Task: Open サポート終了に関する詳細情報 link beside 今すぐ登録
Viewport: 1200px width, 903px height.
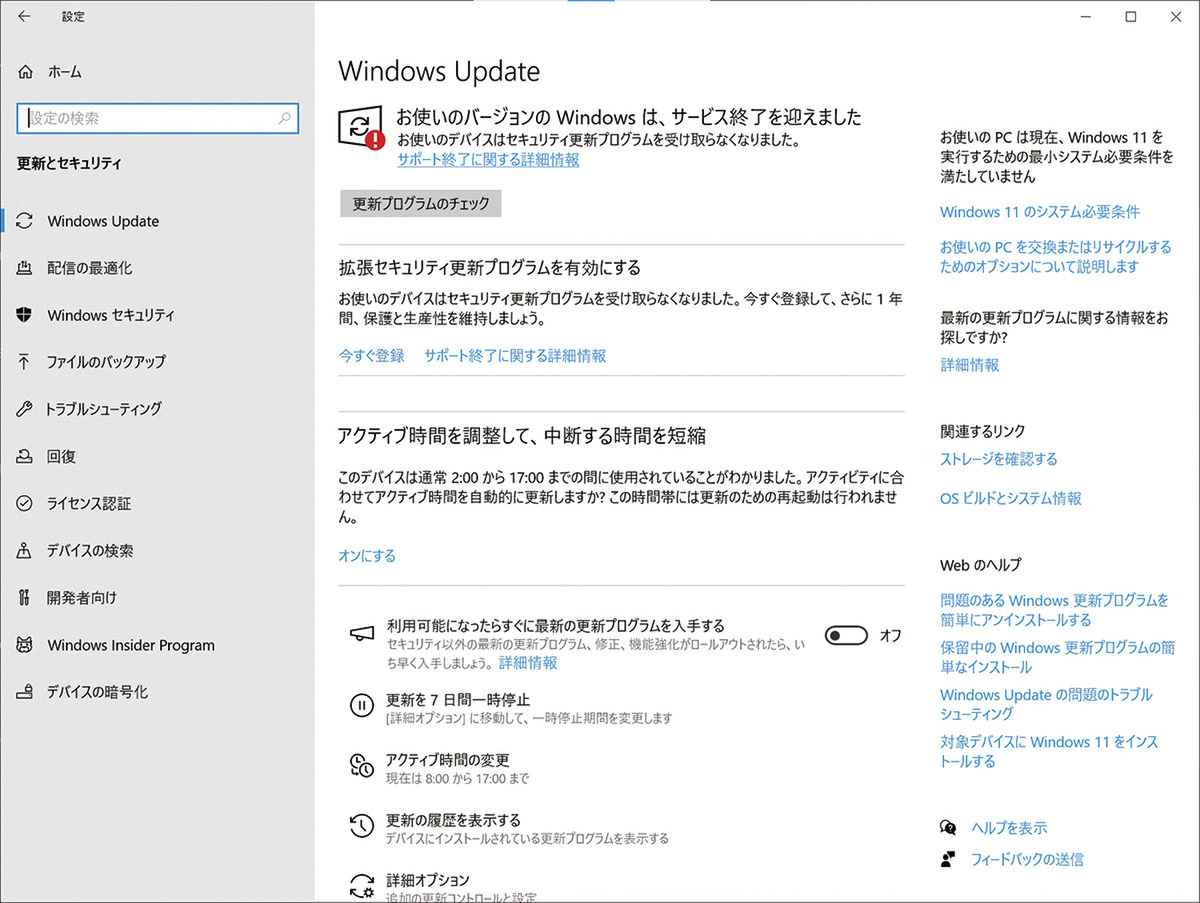Action: (x=515, y=355)
